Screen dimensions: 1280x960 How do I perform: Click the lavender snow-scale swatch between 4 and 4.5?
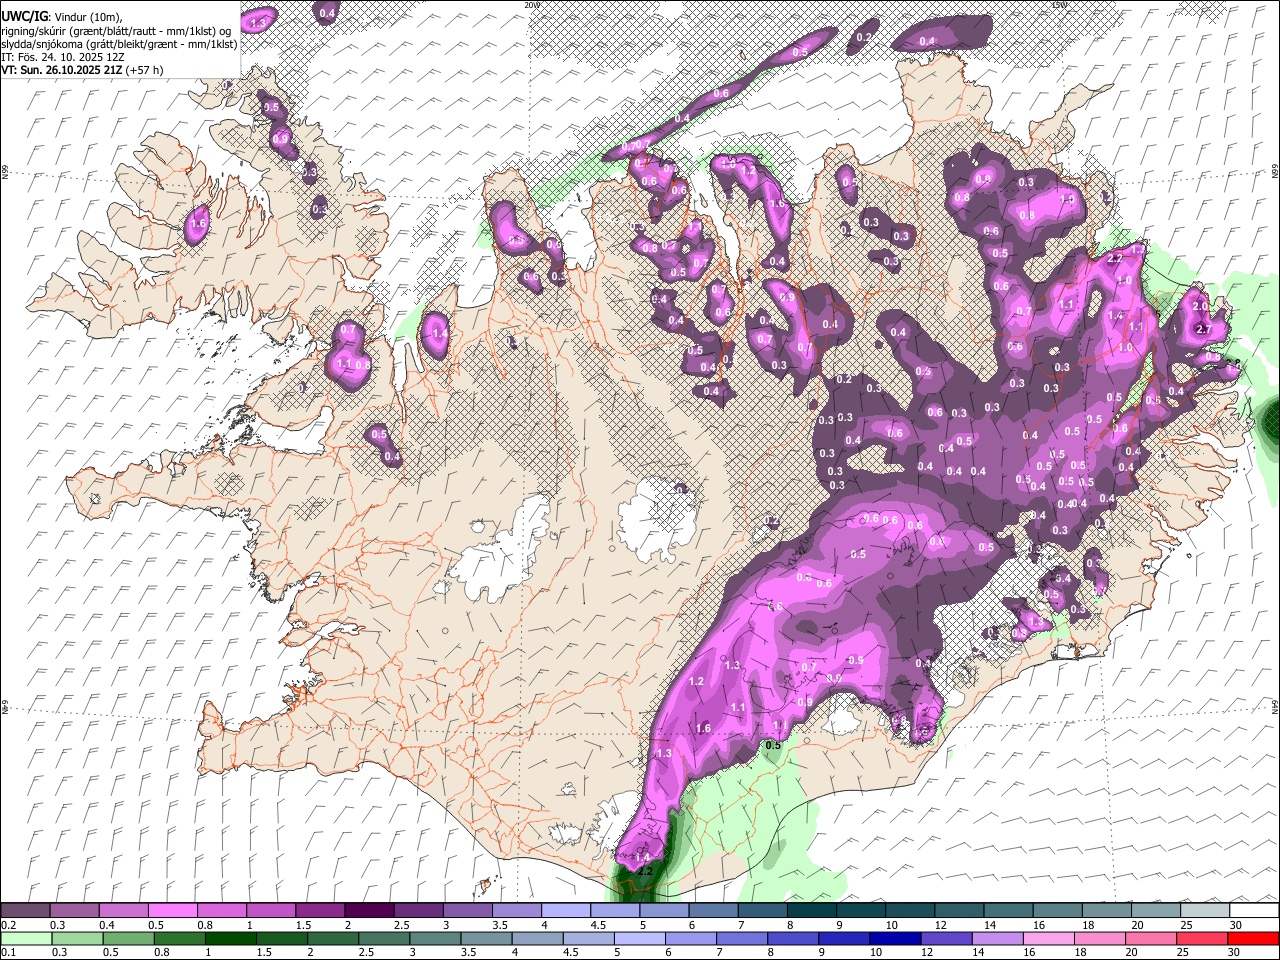[565, 911]
